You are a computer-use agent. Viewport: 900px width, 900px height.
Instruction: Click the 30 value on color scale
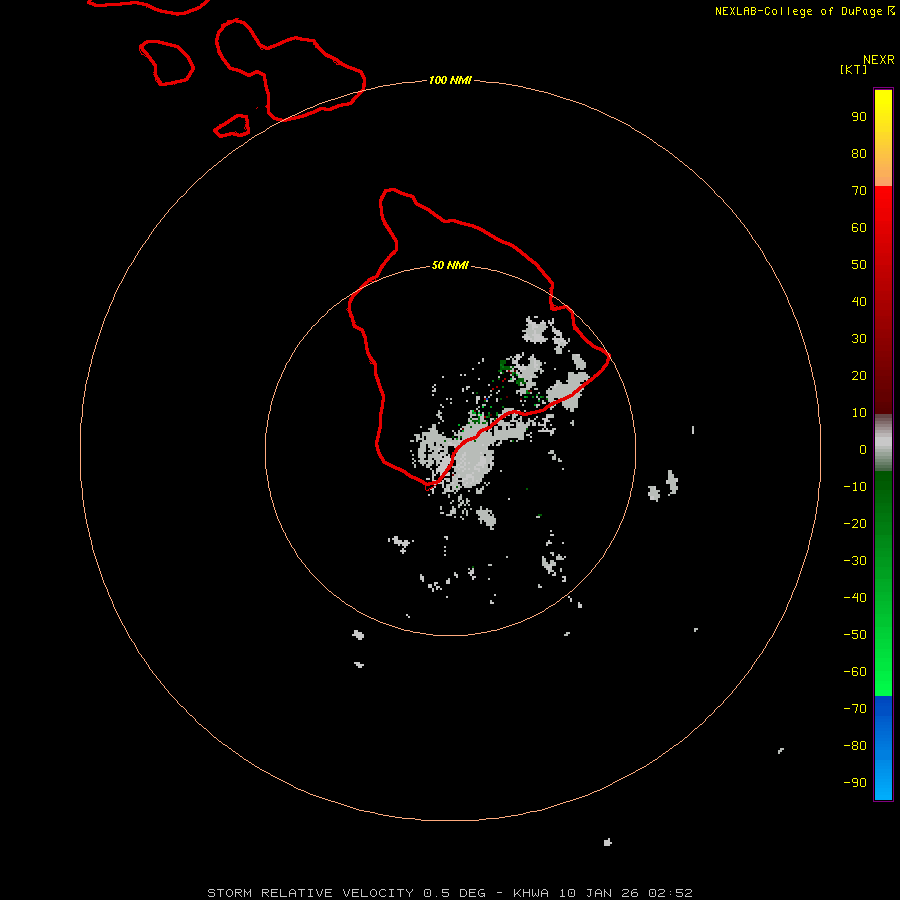point(859,339)
